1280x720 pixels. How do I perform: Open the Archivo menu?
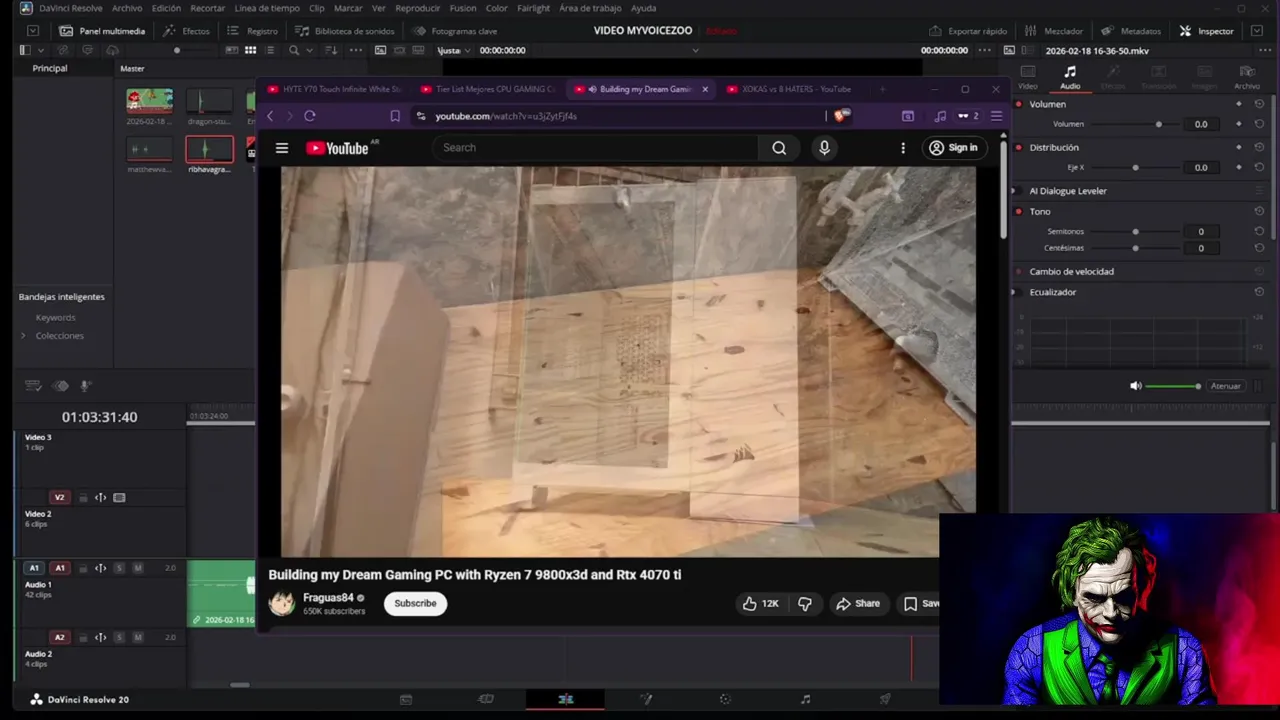point(127,8)
